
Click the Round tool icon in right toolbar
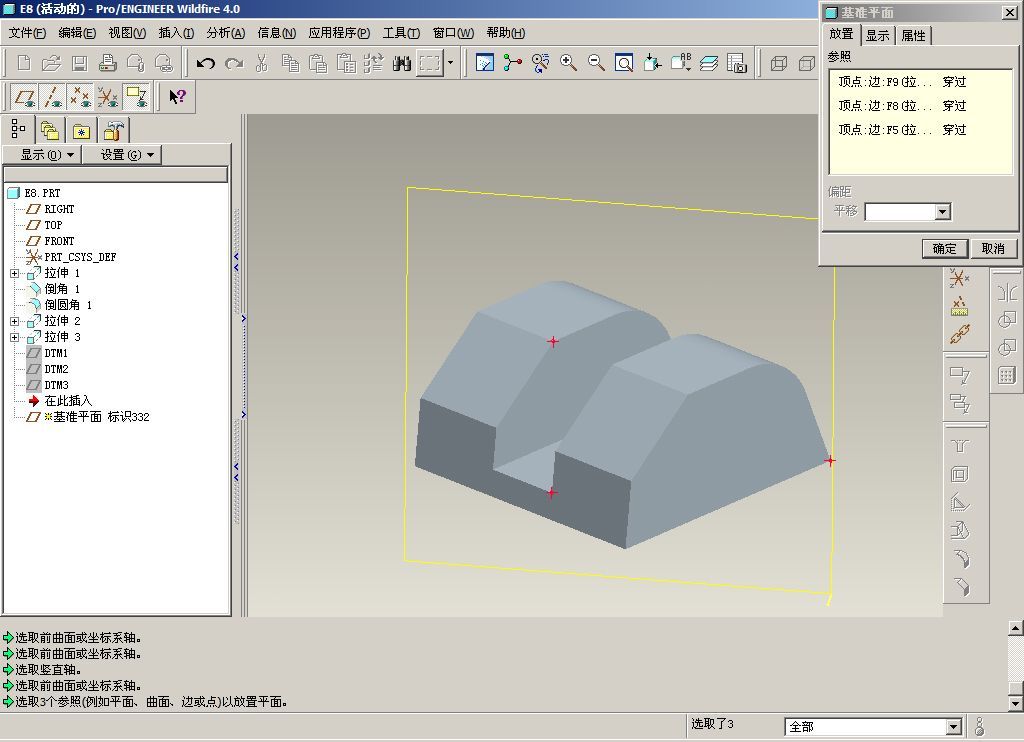tap(959, 559)
